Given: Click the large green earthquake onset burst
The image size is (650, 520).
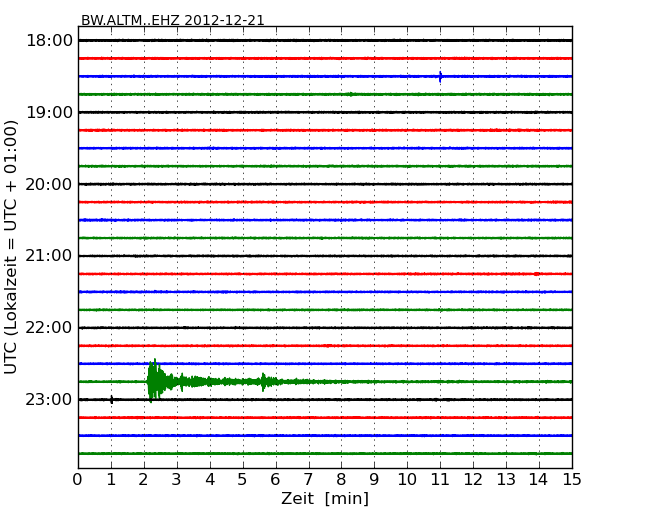Looking at the screenshot, I should pos(155,381).
